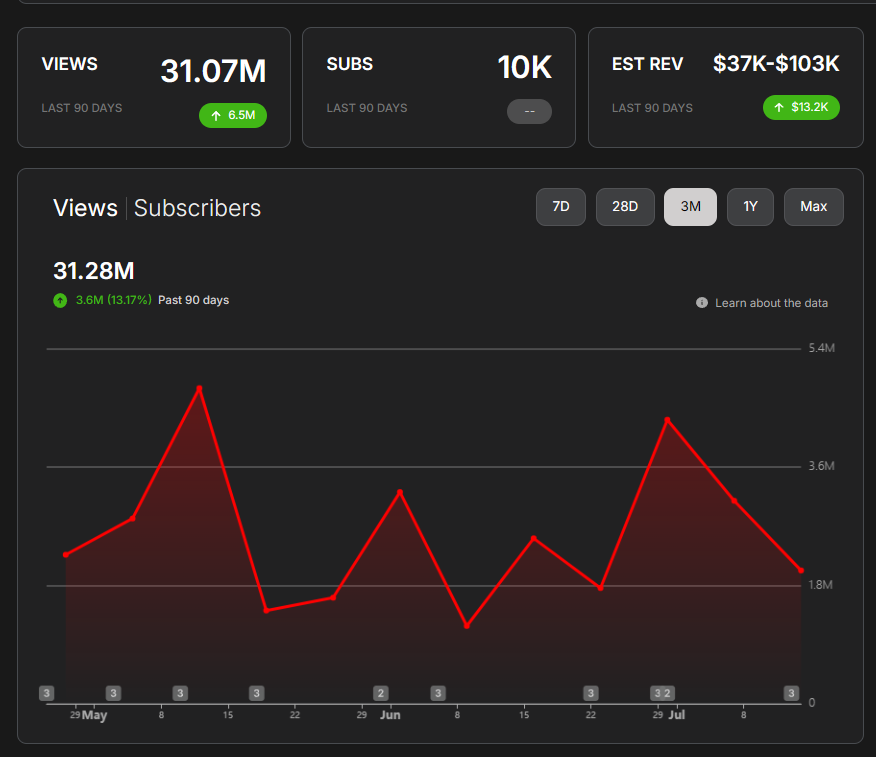
Task: Select the 1Y time range
Action: (750, 207)
